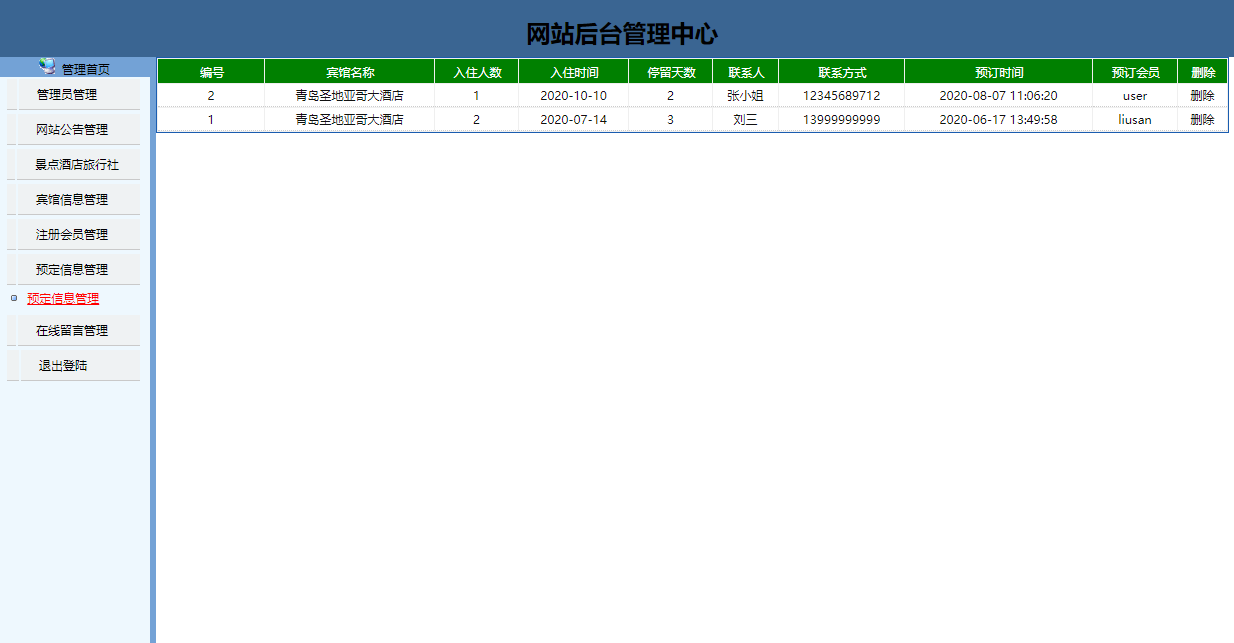1234x643 pixels.
Task: Click the small expander beside red 预定信息管理
Action: 11,298
